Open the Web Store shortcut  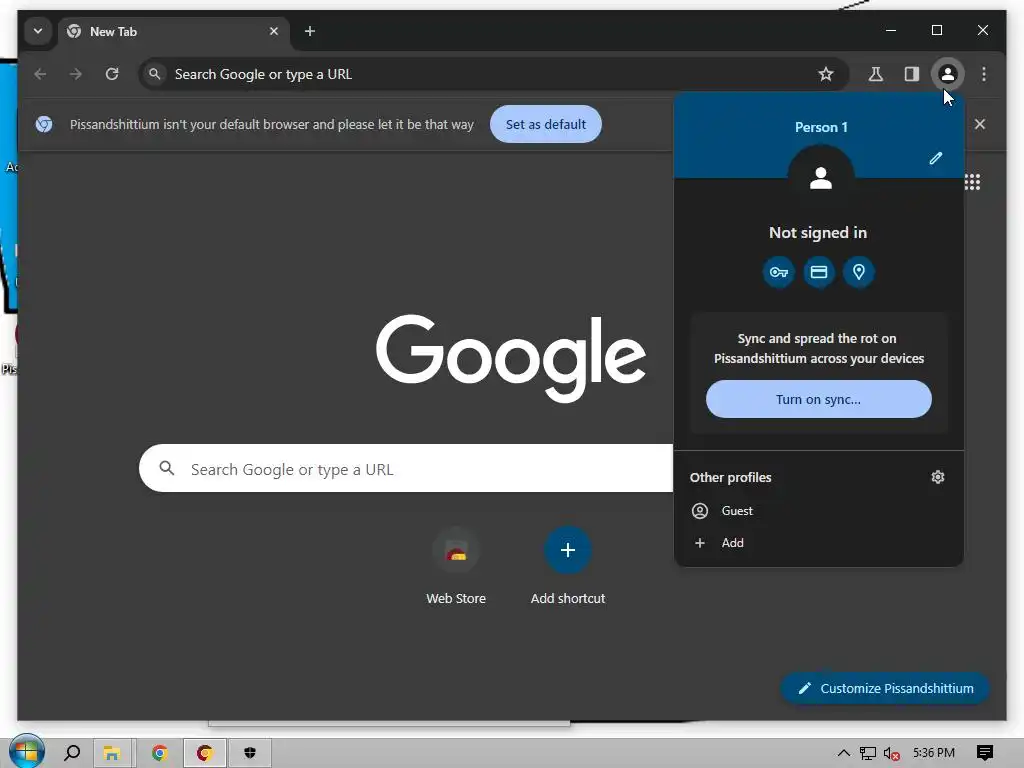456,567
